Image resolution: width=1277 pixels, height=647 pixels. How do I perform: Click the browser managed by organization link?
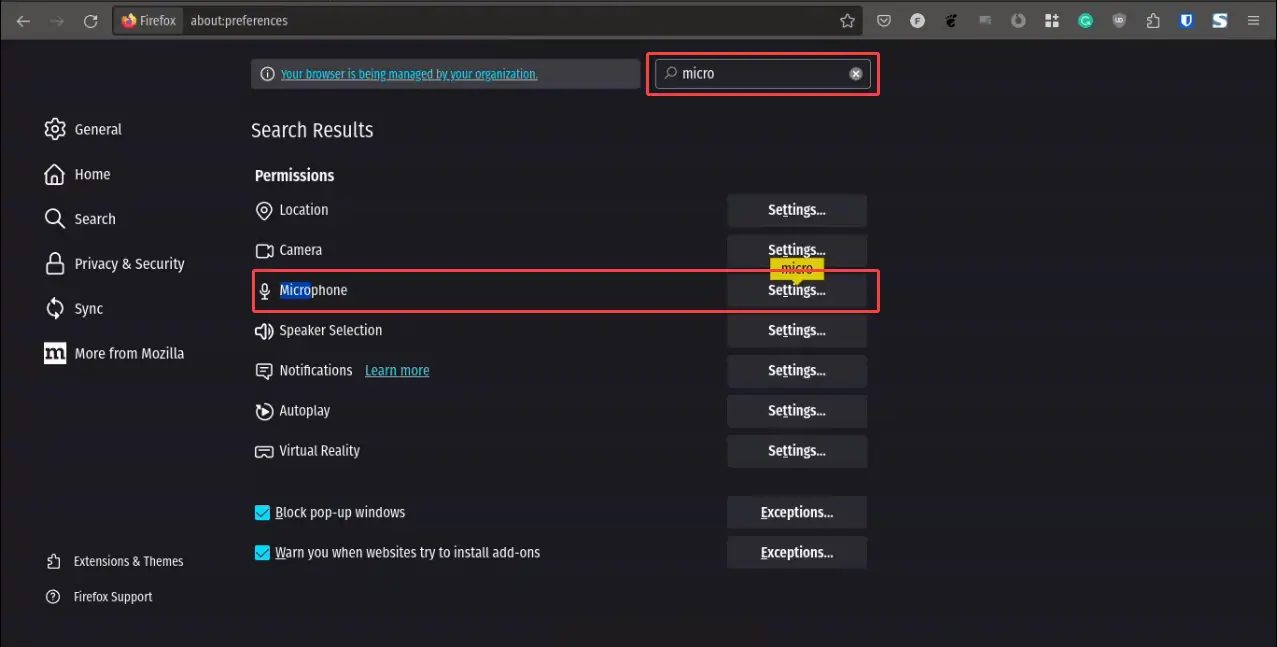(x=409, y=74)
